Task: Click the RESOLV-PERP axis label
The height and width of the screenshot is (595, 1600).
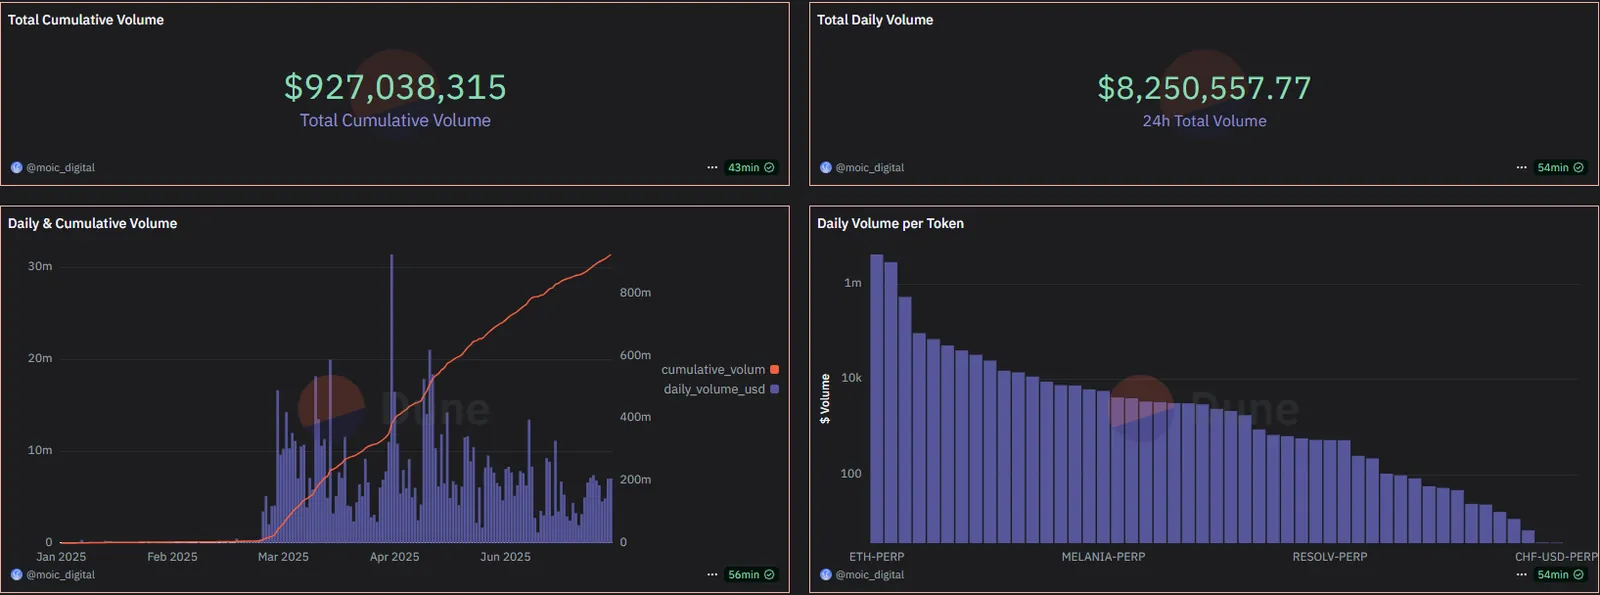Action: click(x=1329, y=557)
